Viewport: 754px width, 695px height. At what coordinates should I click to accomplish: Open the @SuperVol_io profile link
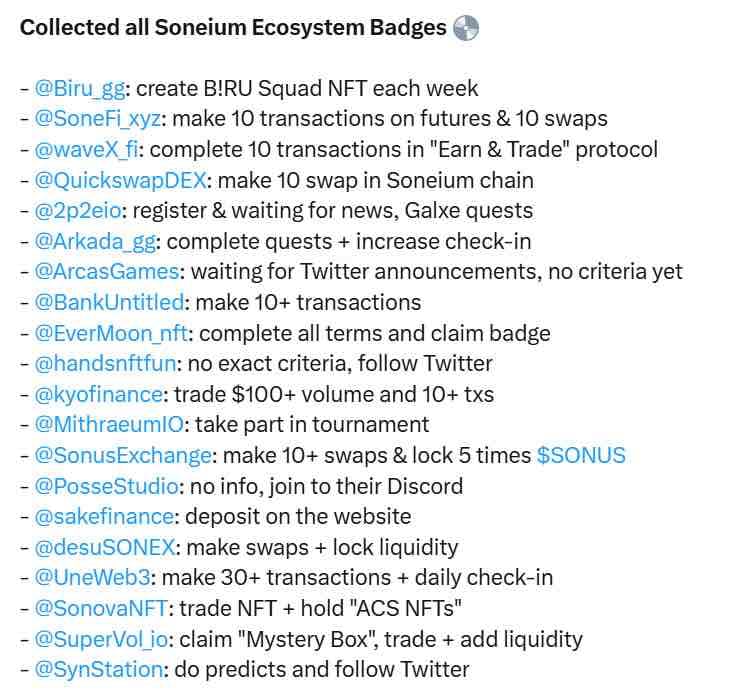[x=101, y=640]
